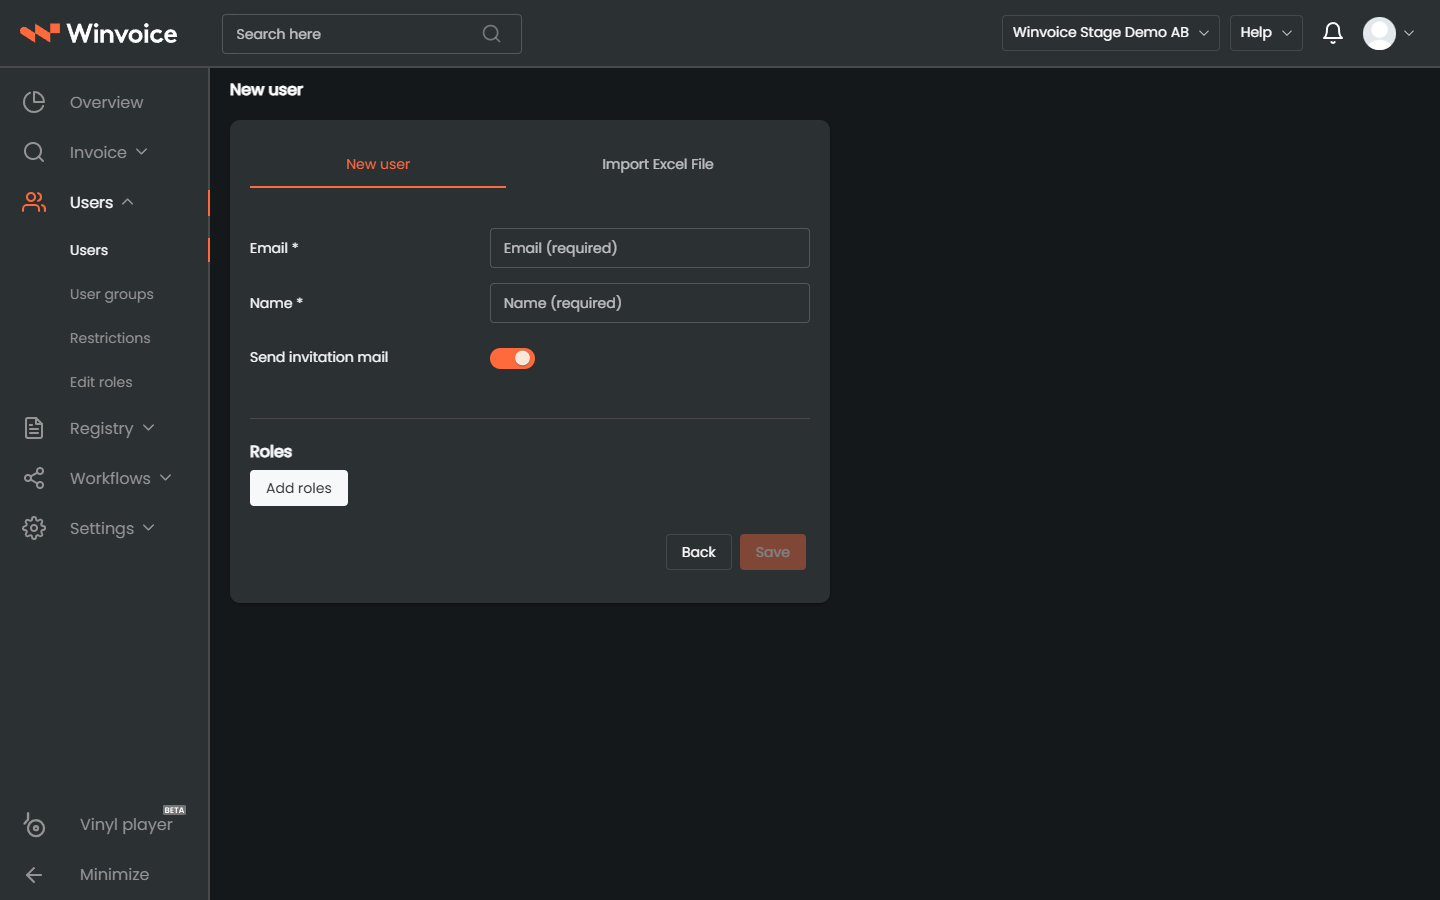Click the Registry document icon

[x=34, y=428]
